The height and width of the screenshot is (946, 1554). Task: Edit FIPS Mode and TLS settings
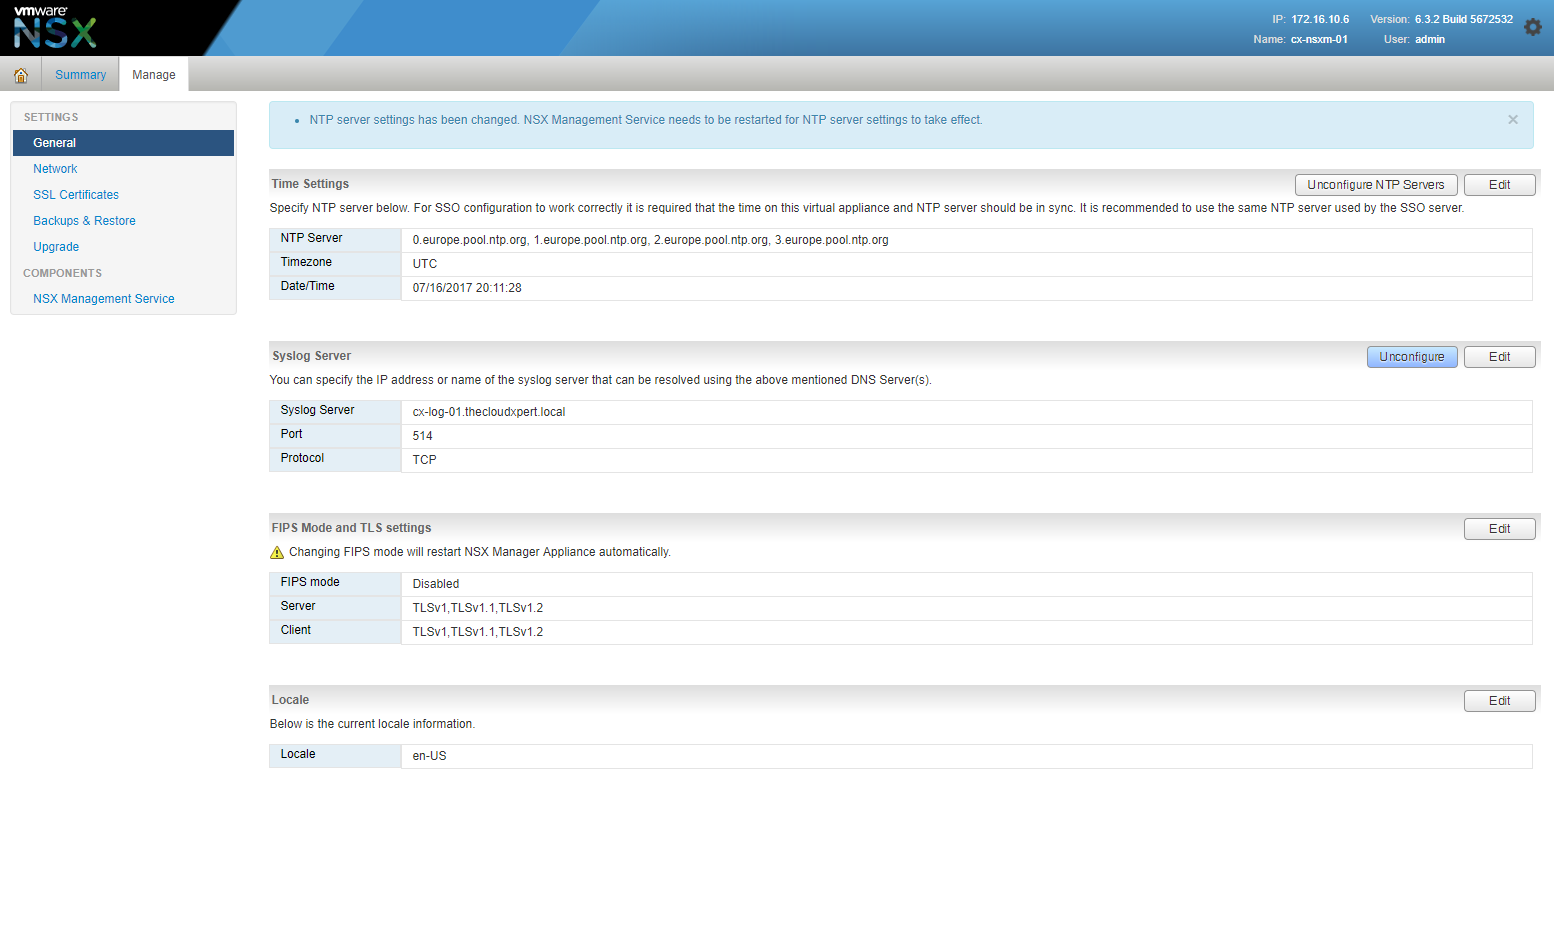click(1498, 529)
